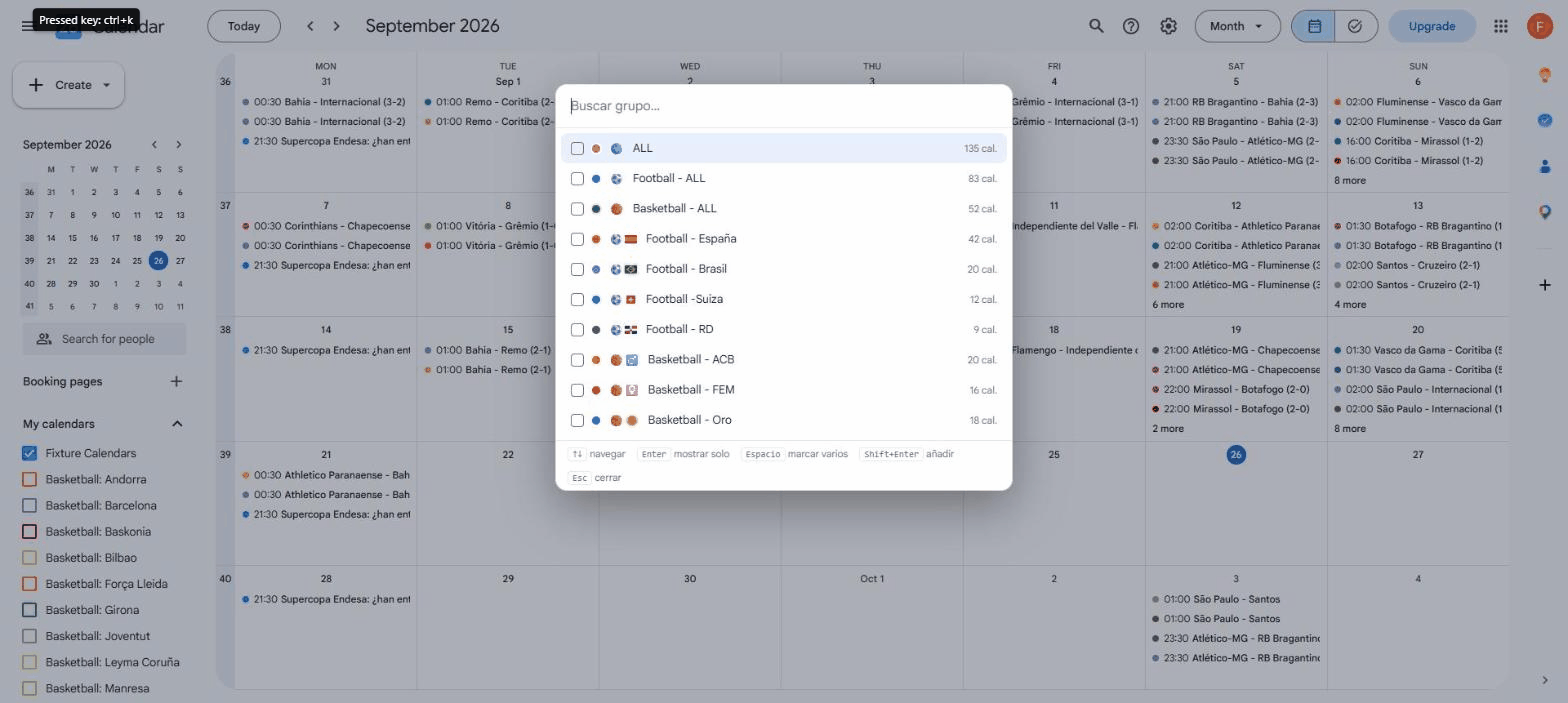Image resolution: width=1568 pixels, height=703 pixels.
Task: Open Google Tasks side panel icon
Action: [1545, 120]
